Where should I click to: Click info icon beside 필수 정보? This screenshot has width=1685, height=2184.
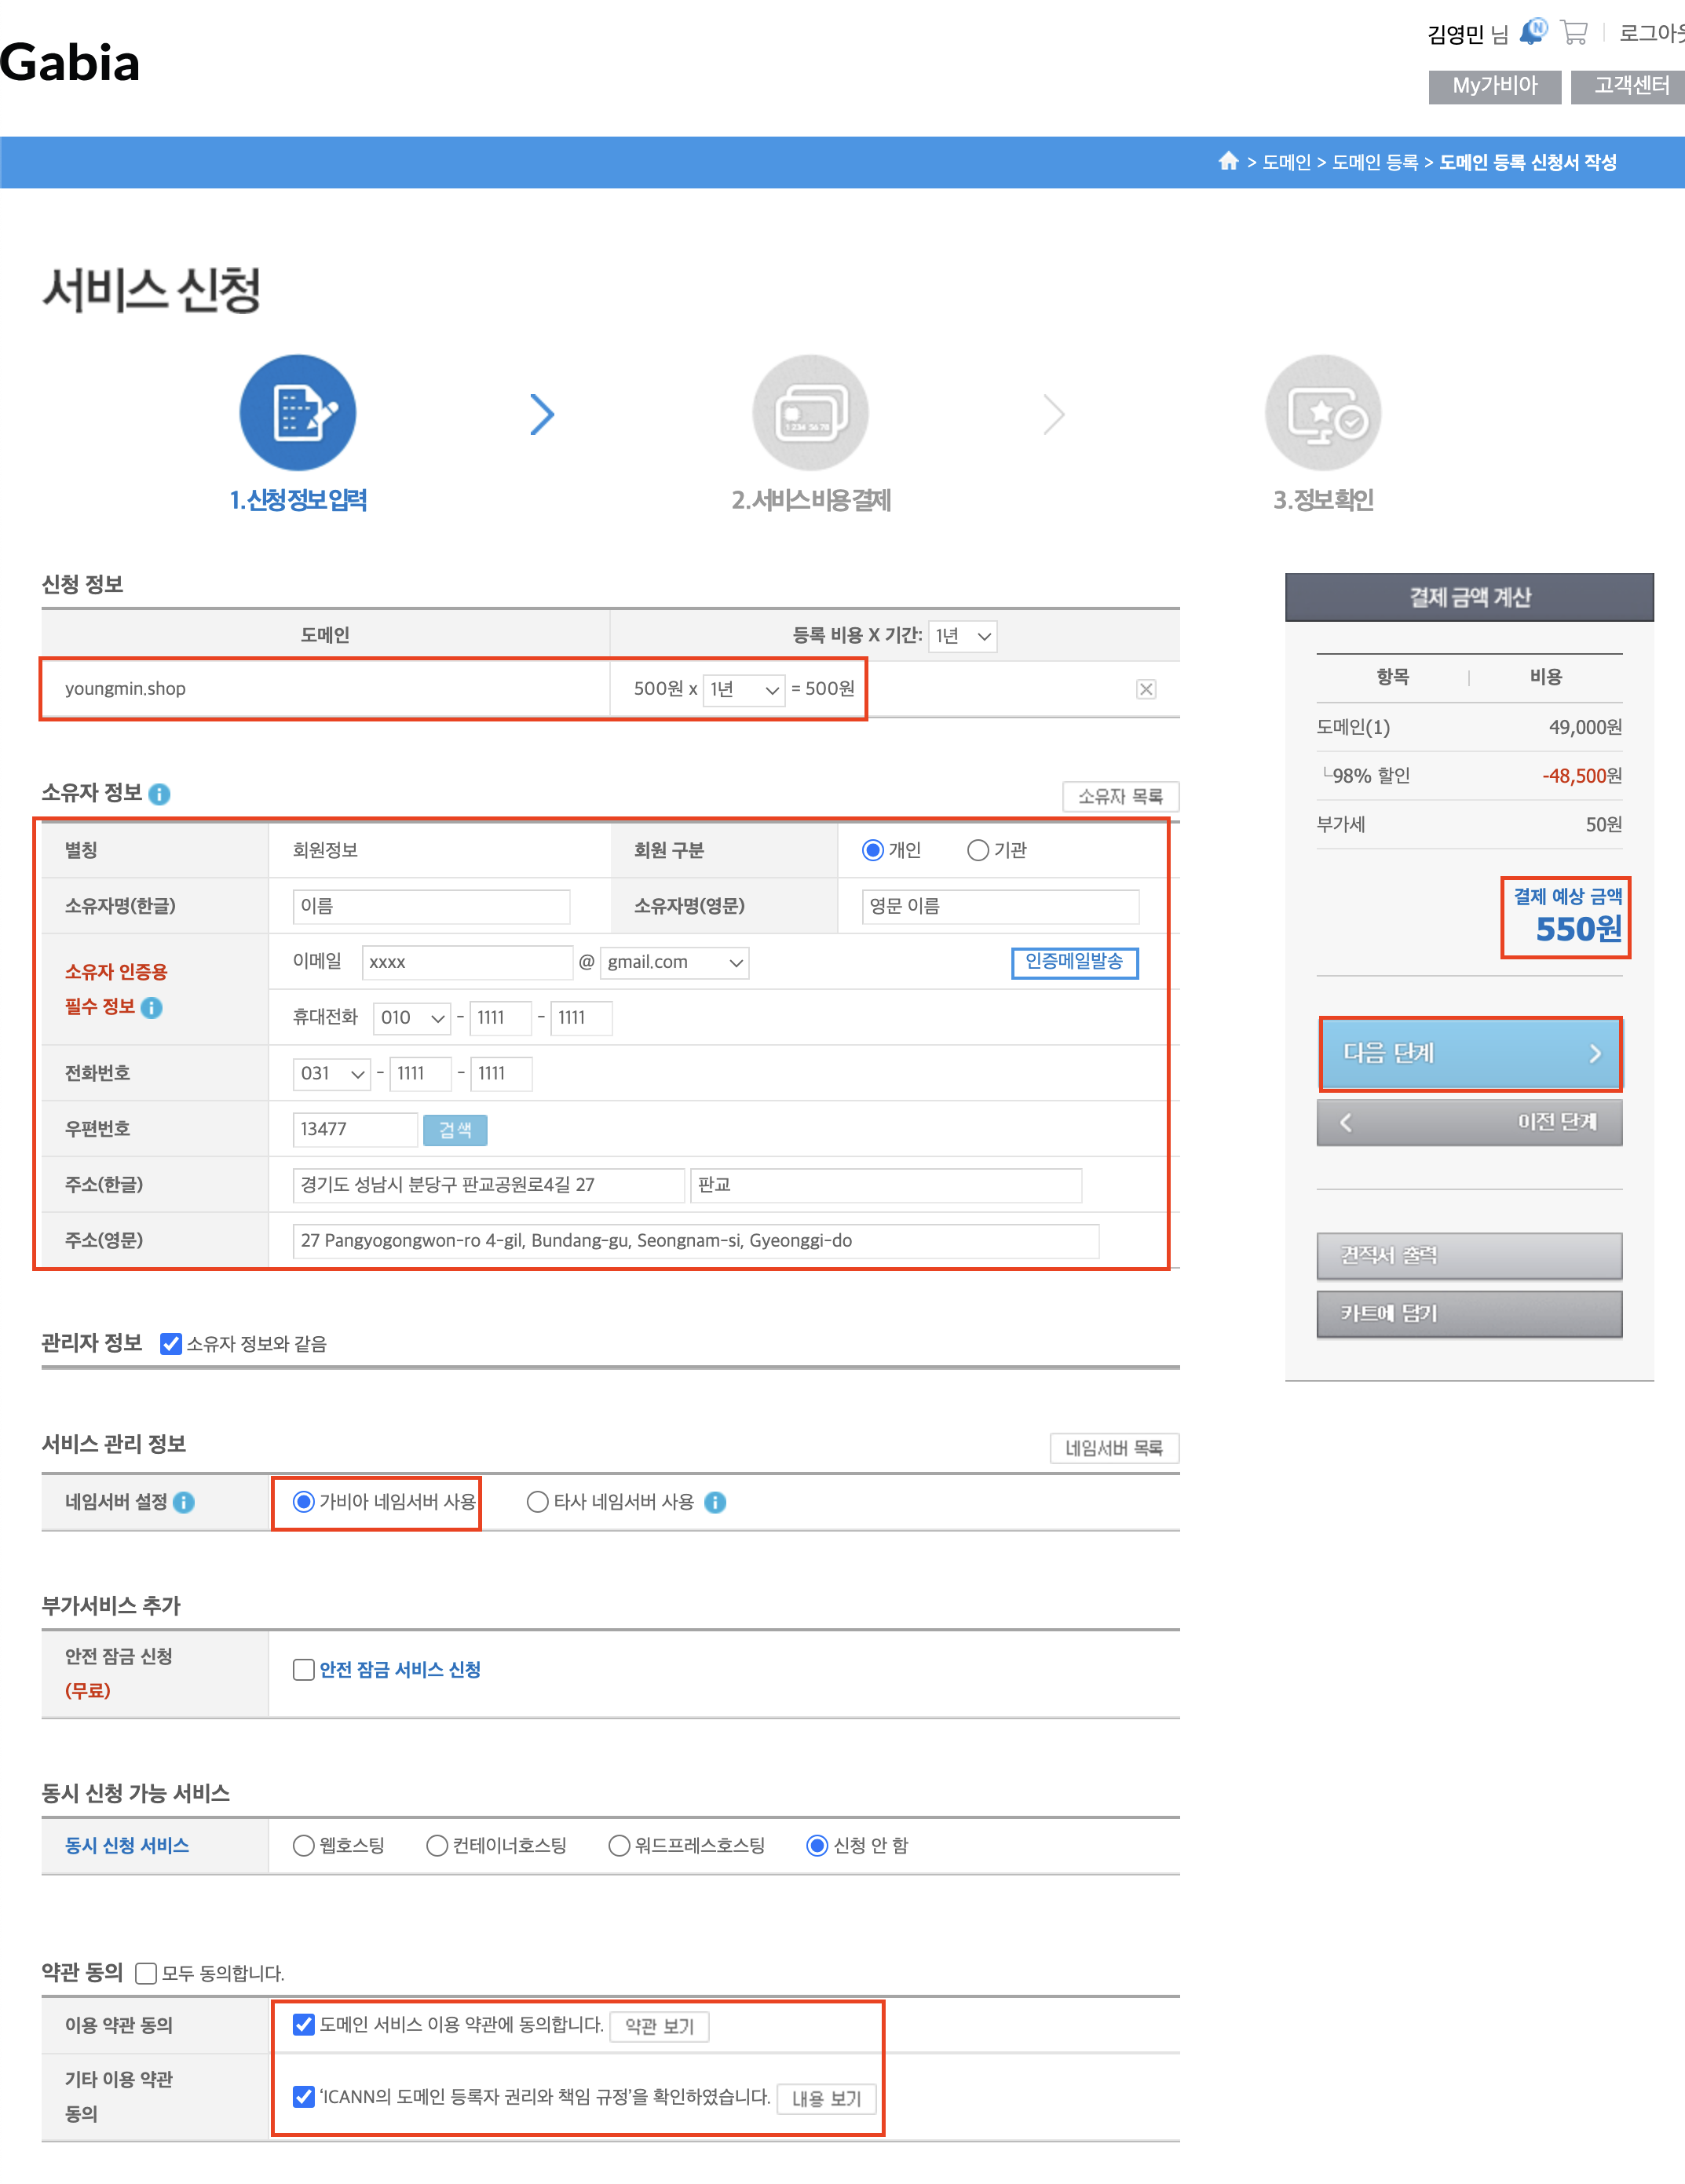pos(152,1008)
